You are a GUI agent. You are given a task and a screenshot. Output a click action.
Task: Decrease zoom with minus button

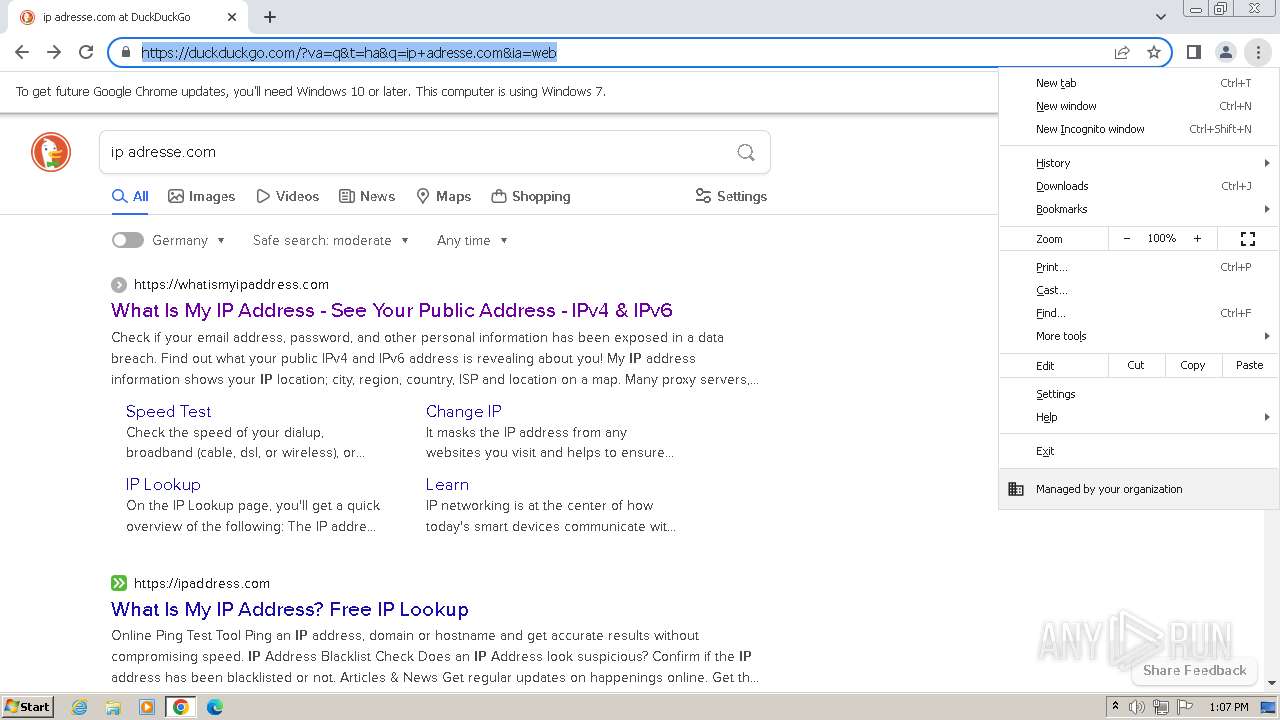(x=1127, y=239)
